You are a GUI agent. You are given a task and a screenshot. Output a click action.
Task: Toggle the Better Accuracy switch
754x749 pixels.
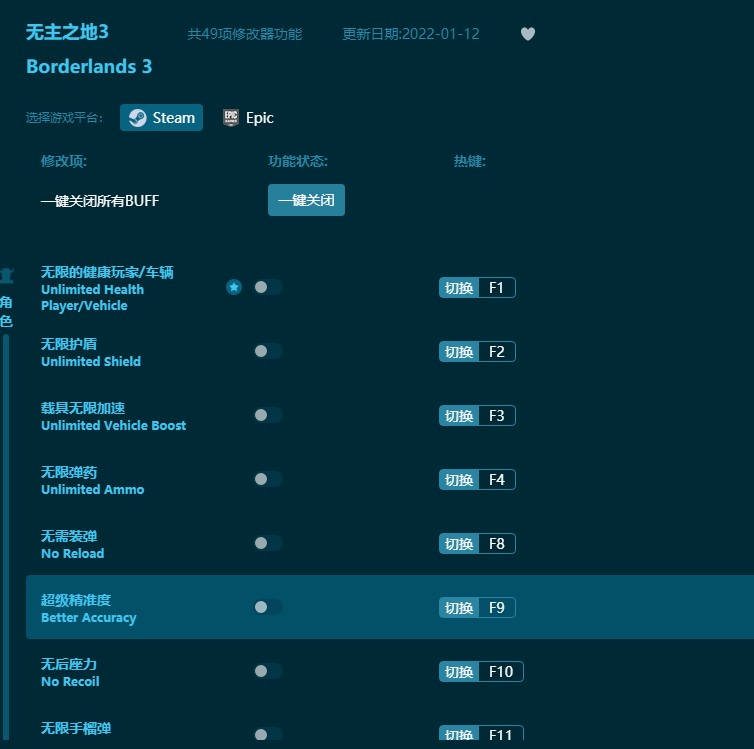[268, 607]
